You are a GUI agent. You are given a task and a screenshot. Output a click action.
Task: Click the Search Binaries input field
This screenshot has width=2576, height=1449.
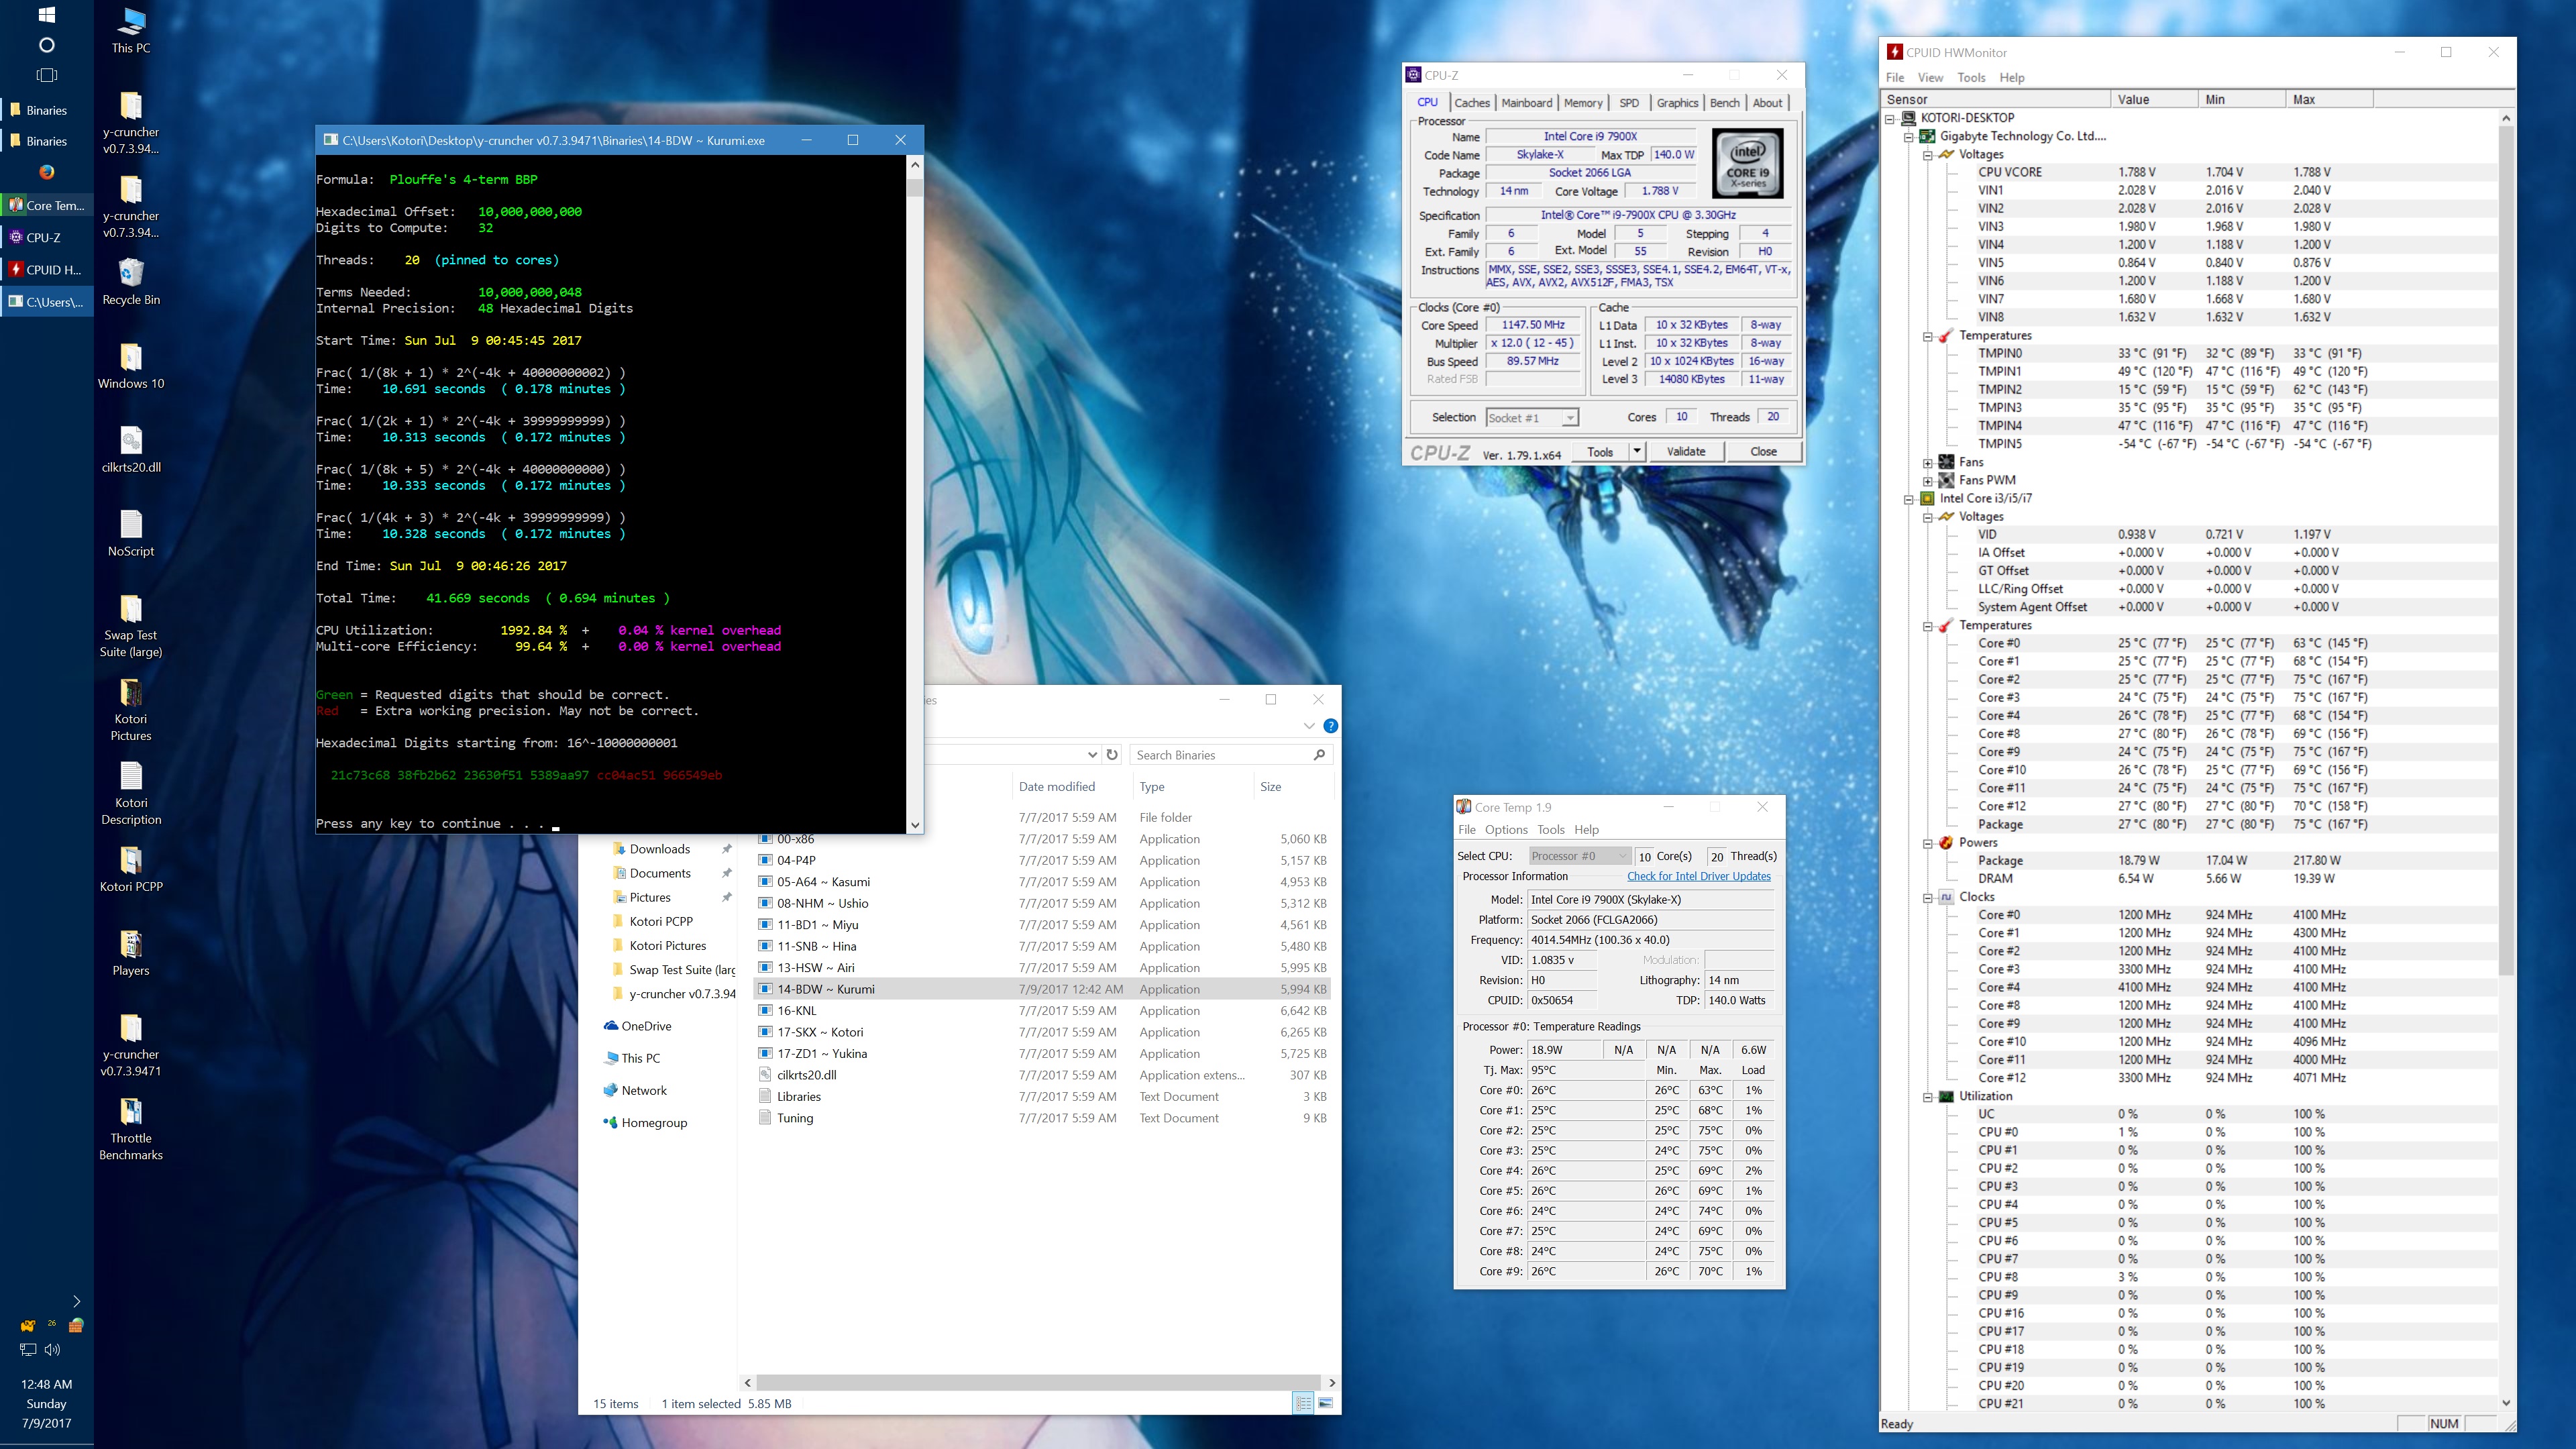pos(1220,755)
